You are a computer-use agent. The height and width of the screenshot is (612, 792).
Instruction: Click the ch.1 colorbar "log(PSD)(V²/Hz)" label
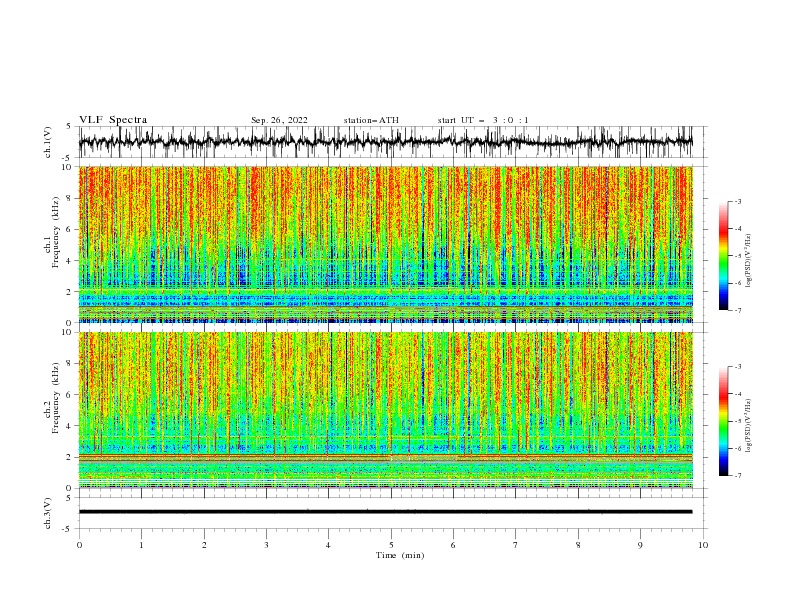tap(748, 261)
